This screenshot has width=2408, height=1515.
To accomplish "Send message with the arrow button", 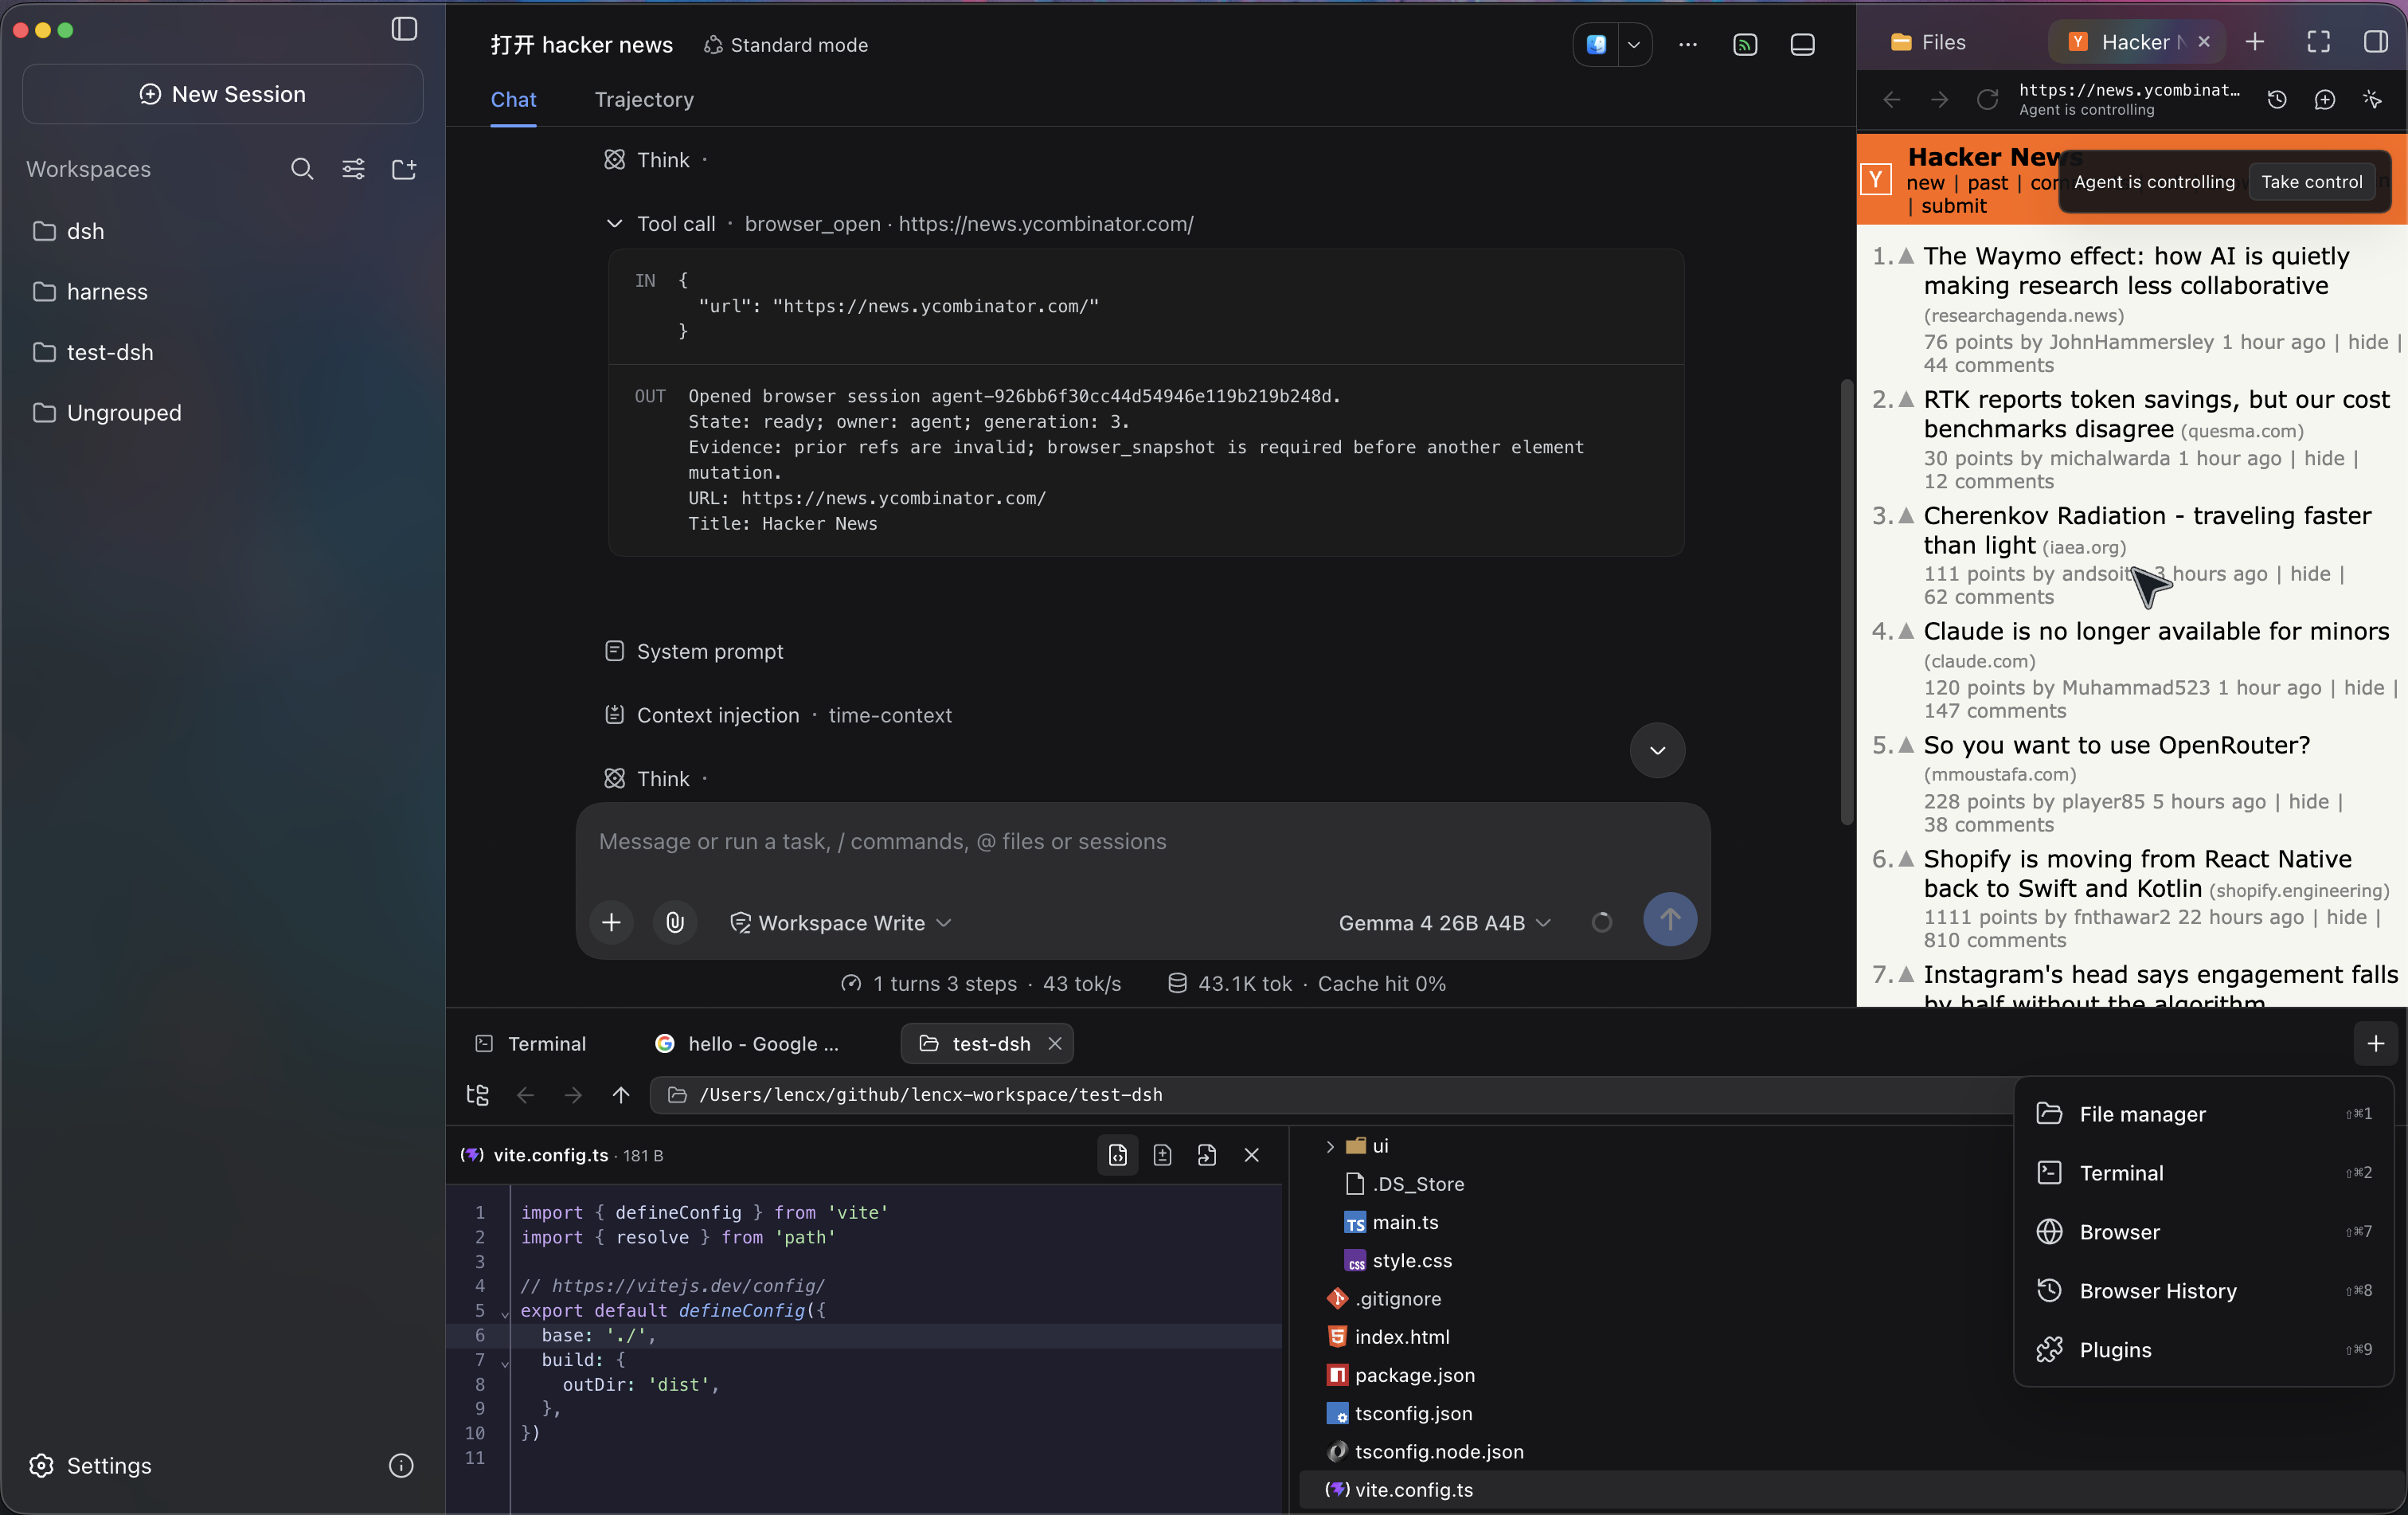I will pyautogui.click(x=1670, y=920).
